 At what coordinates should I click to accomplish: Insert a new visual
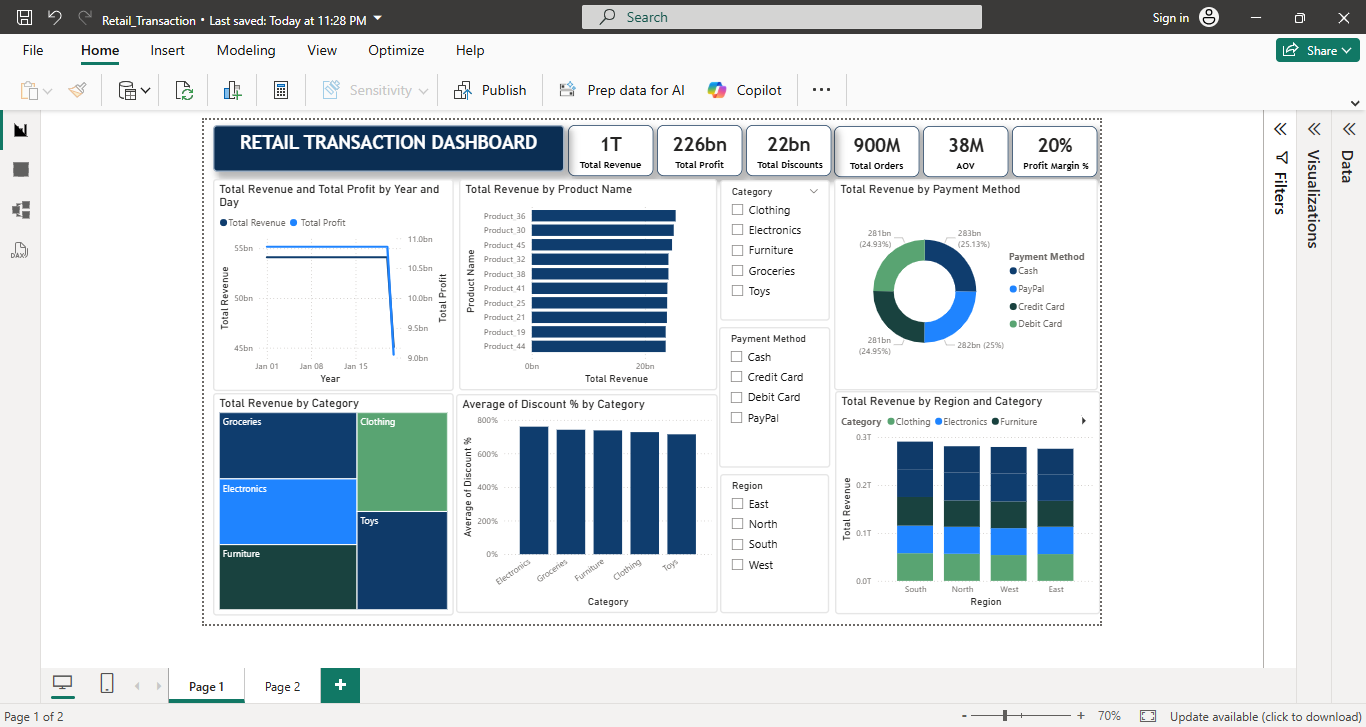point(232,89)
